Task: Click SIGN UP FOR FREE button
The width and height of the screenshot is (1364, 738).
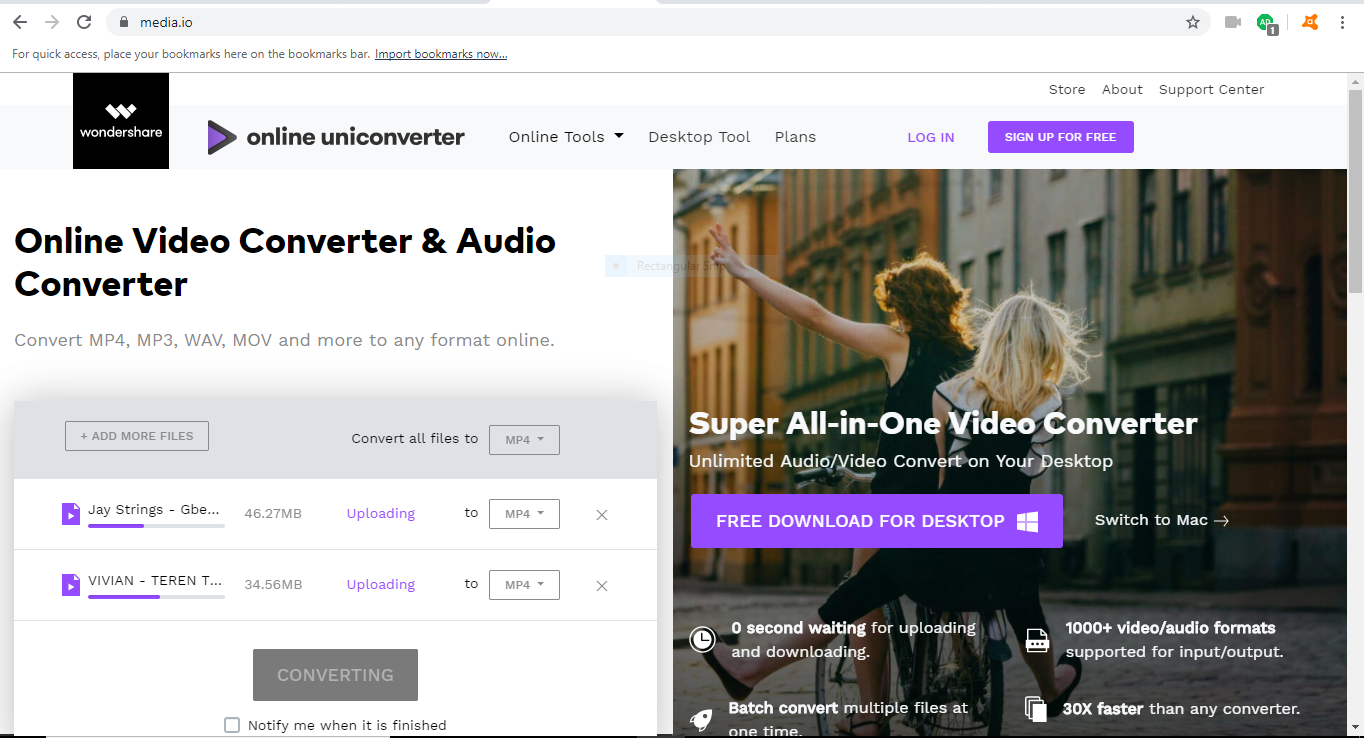Action: coord(1060,137)
